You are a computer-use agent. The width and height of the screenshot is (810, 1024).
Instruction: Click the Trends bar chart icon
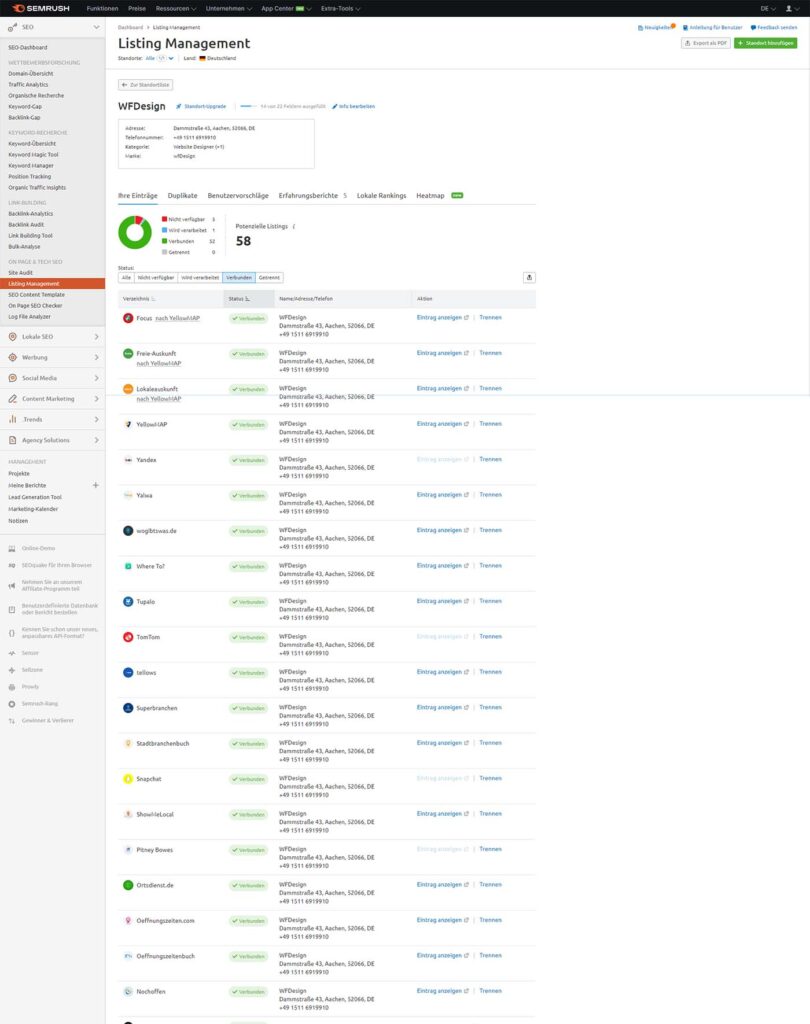point(12,419)
